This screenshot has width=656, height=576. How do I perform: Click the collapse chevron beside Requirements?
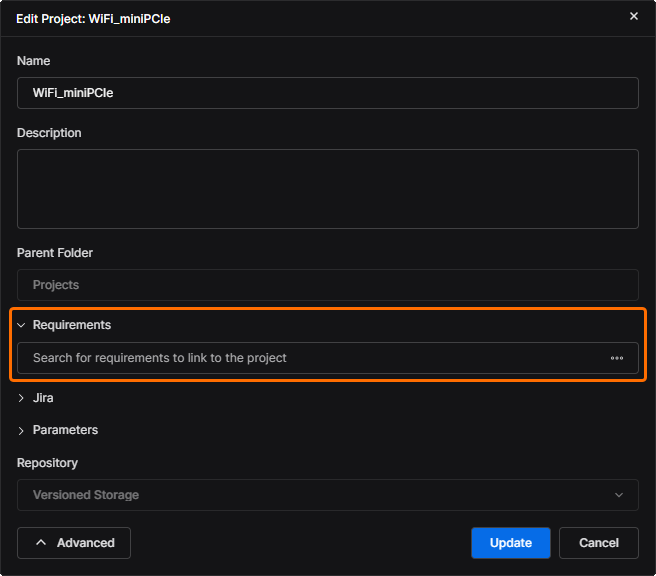21,325
